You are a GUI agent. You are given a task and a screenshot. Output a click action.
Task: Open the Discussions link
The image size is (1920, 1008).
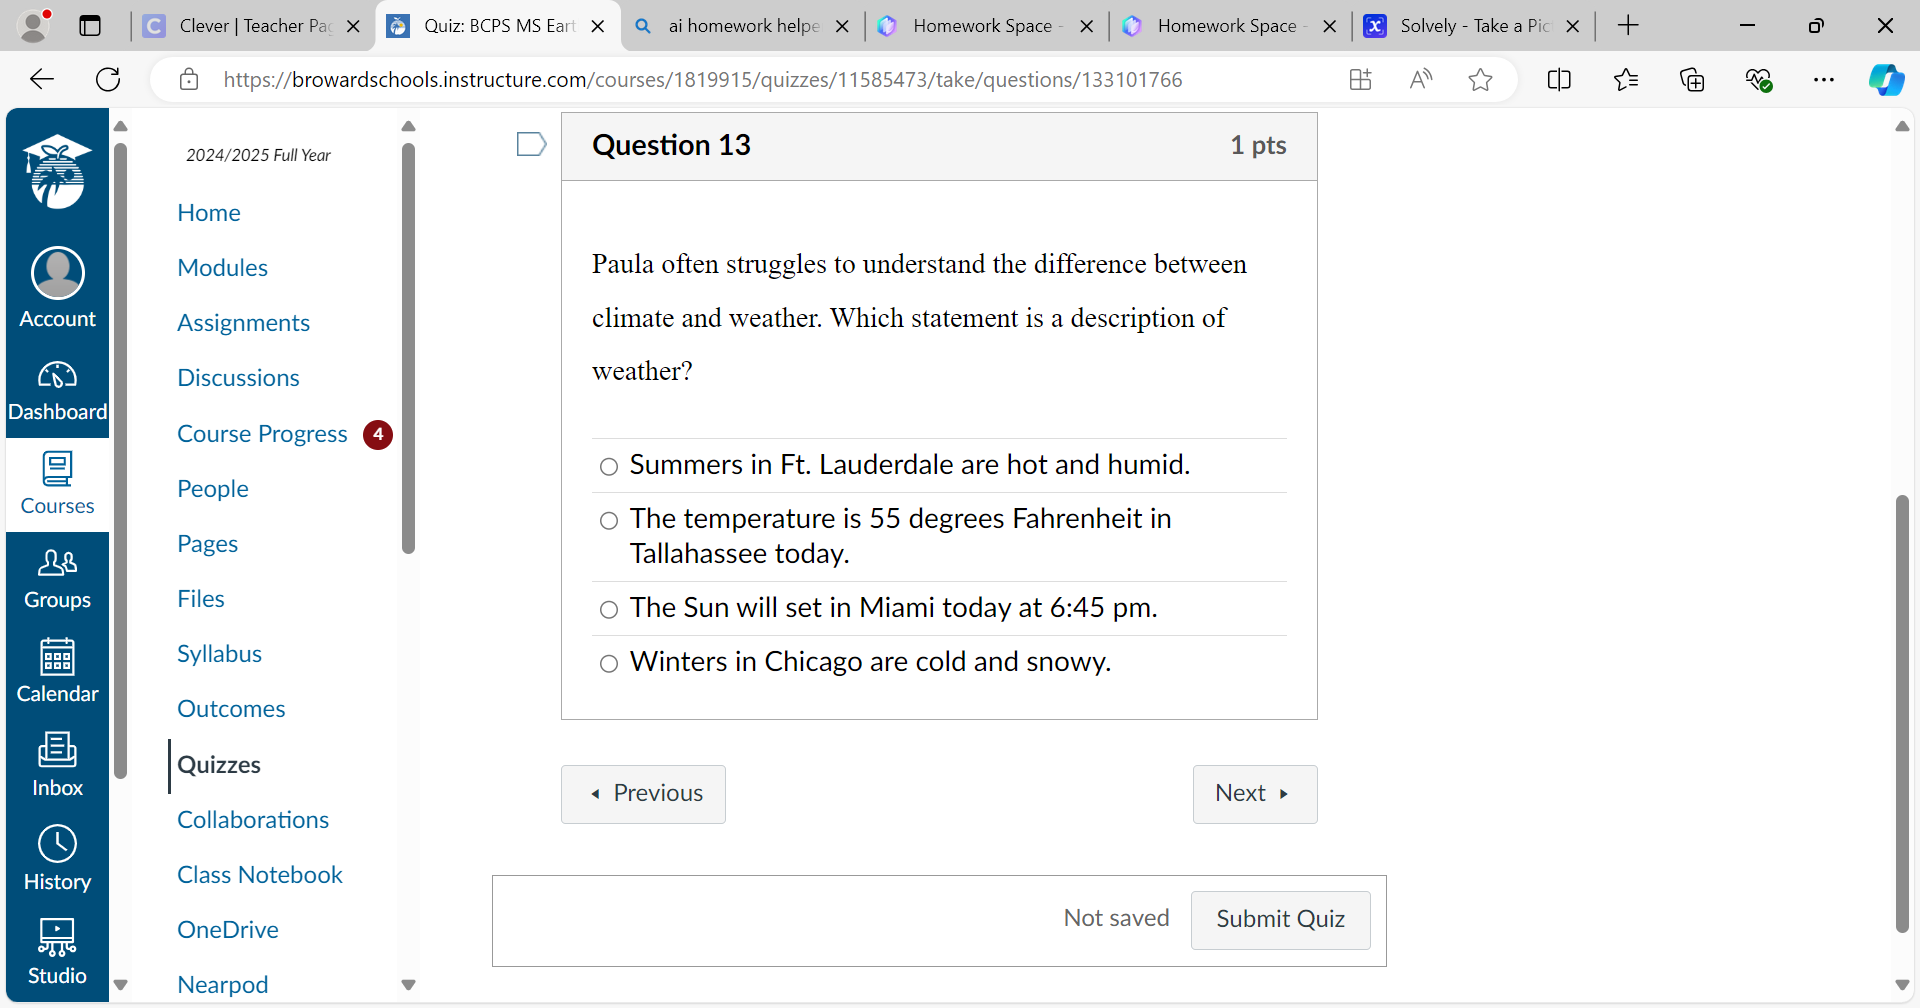238,378
